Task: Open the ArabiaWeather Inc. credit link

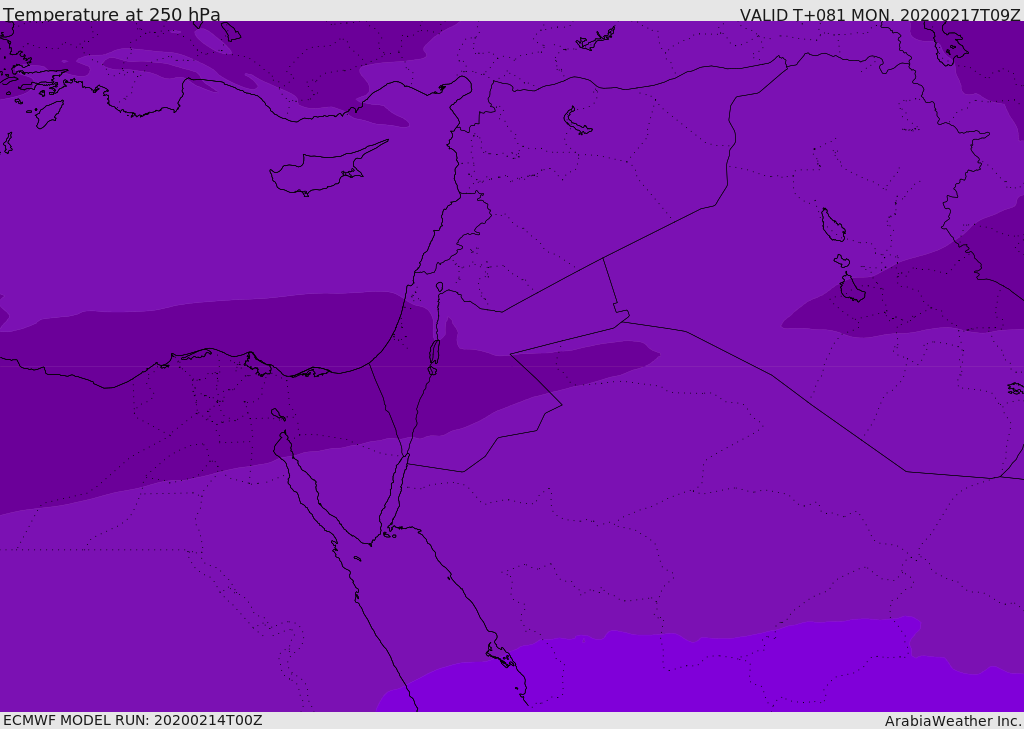Action: click(x=953, y=721)
